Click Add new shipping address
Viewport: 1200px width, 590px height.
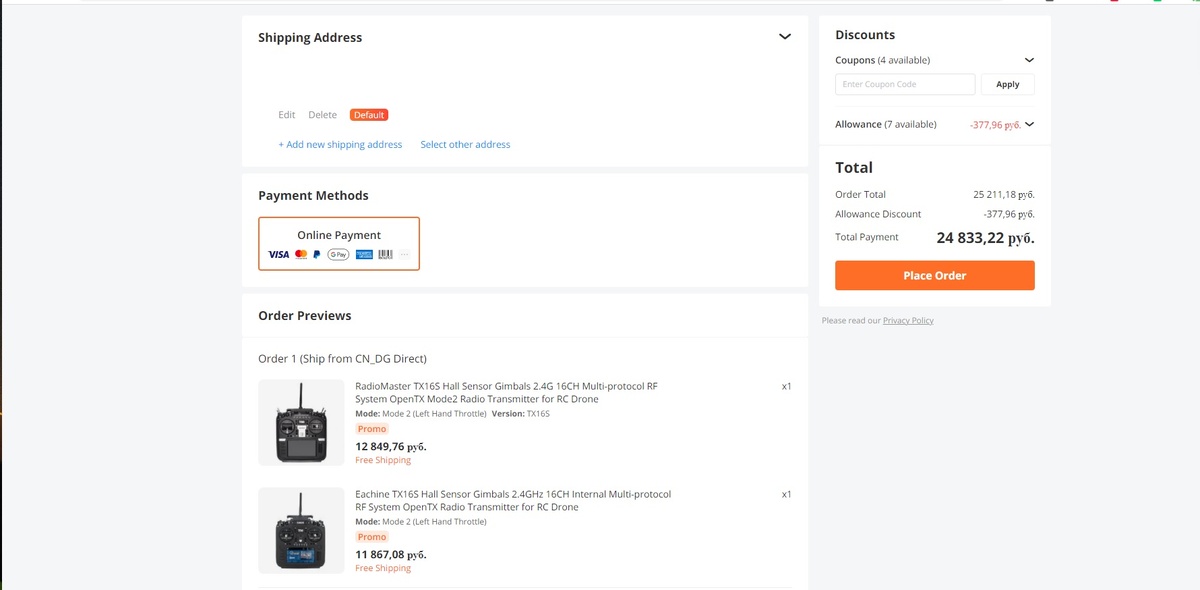click(340, 145)
